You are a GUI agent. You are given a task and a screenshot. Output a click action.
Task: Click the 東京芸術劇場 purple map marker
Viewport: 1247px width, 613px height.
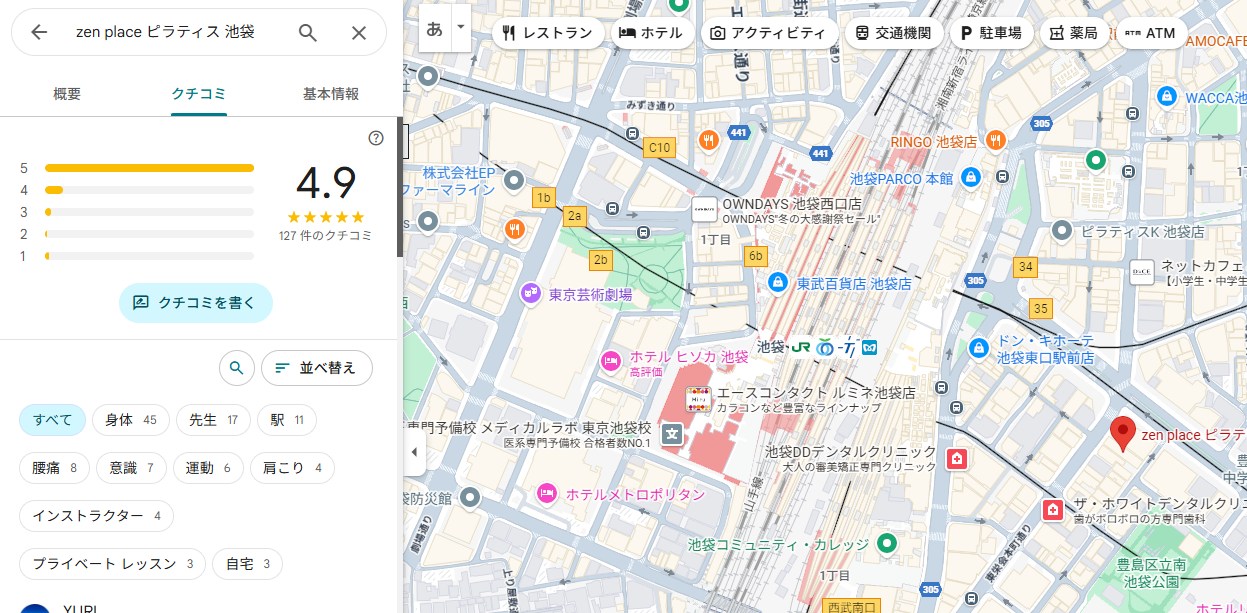point(531,294)
